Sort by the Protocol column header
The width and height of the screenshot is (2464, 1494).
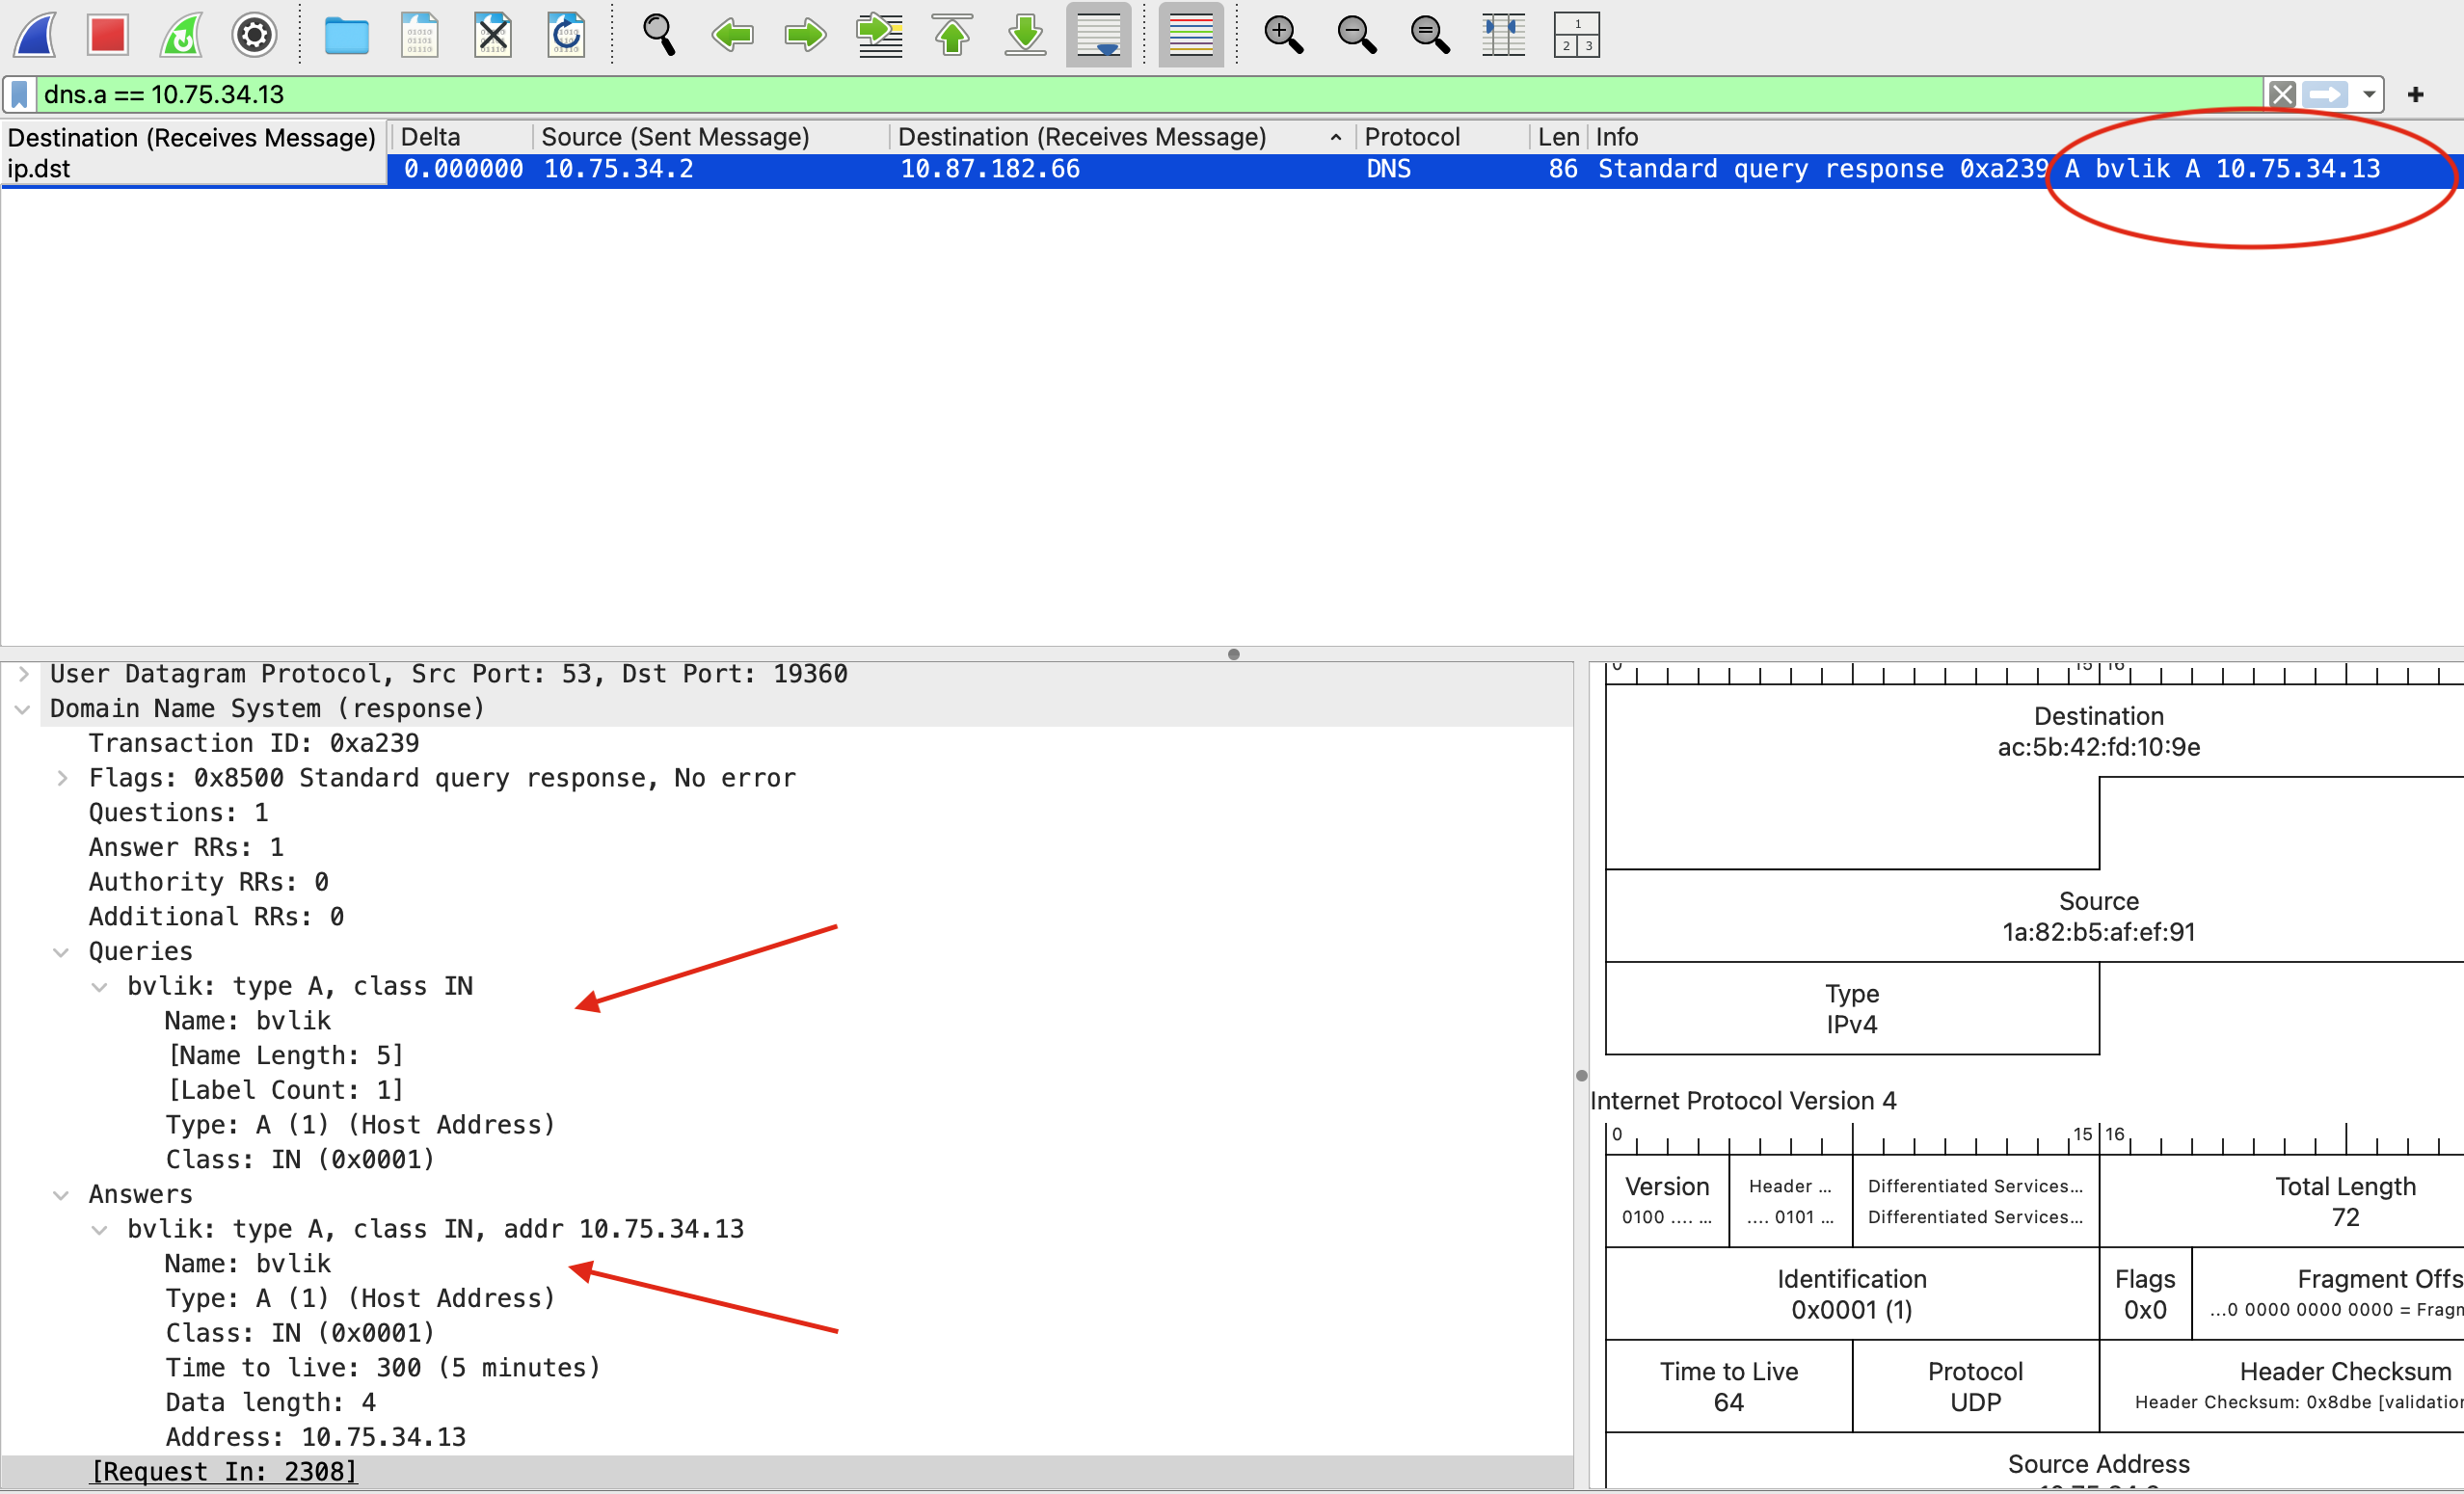(x=1411, y=137)
